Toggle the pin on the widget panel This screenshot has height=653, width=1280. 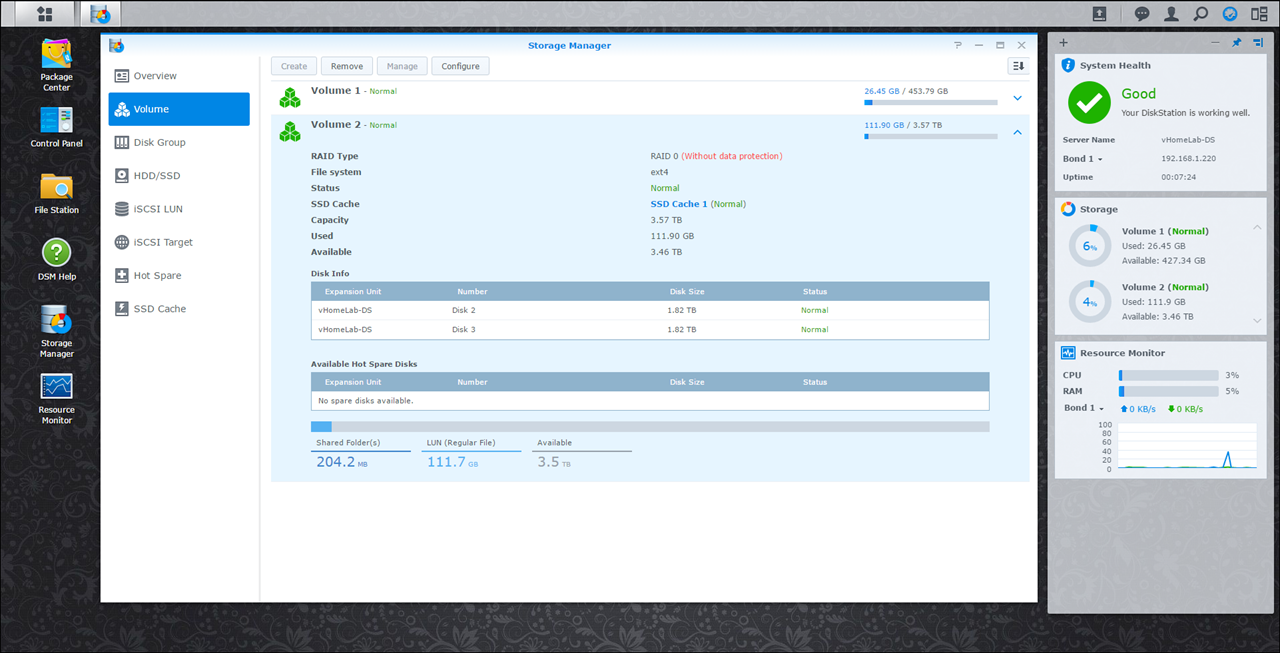[x=1236, y=43]
